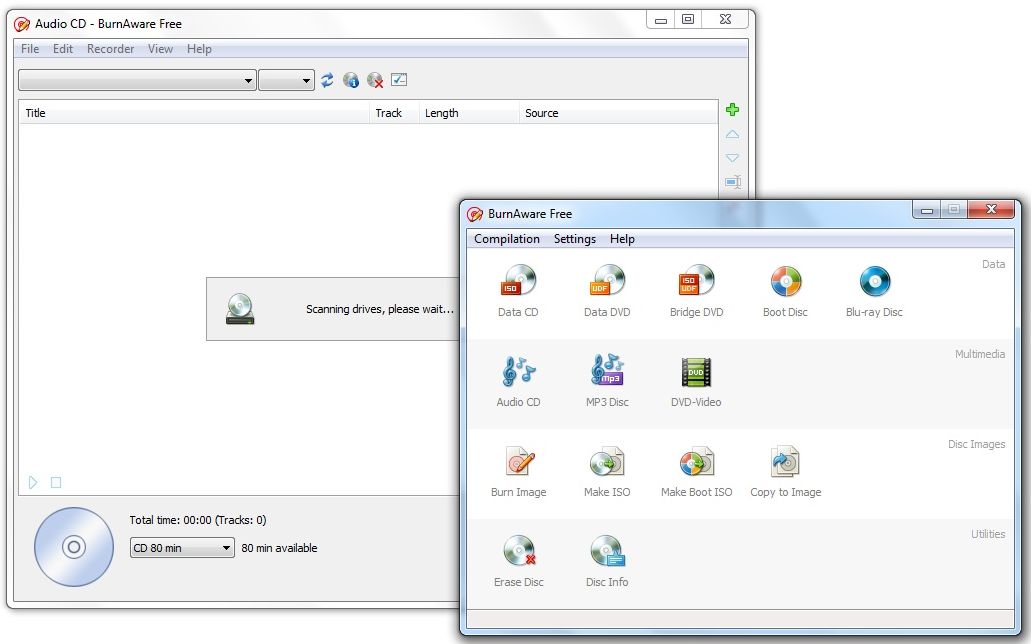Open the MP3 Disc project

tap(607, 381)
